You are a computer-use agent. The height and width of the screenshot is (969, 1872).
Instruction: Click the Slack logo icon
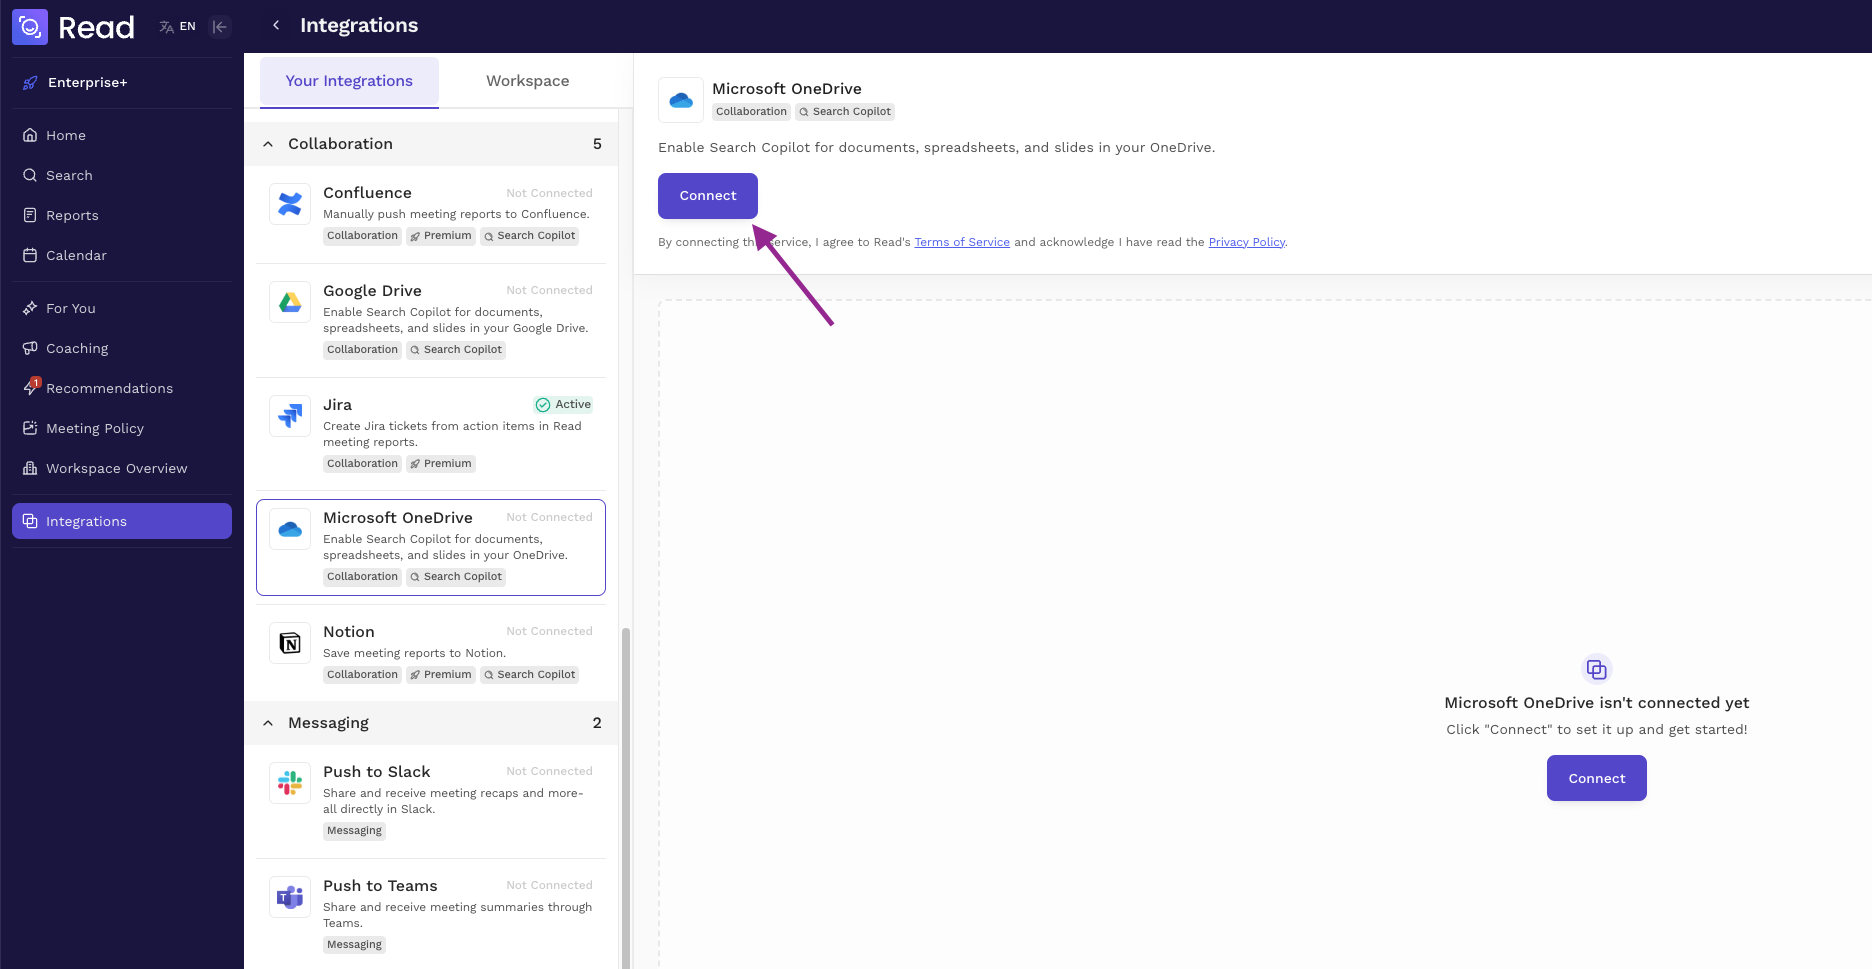tap(290, 783)
